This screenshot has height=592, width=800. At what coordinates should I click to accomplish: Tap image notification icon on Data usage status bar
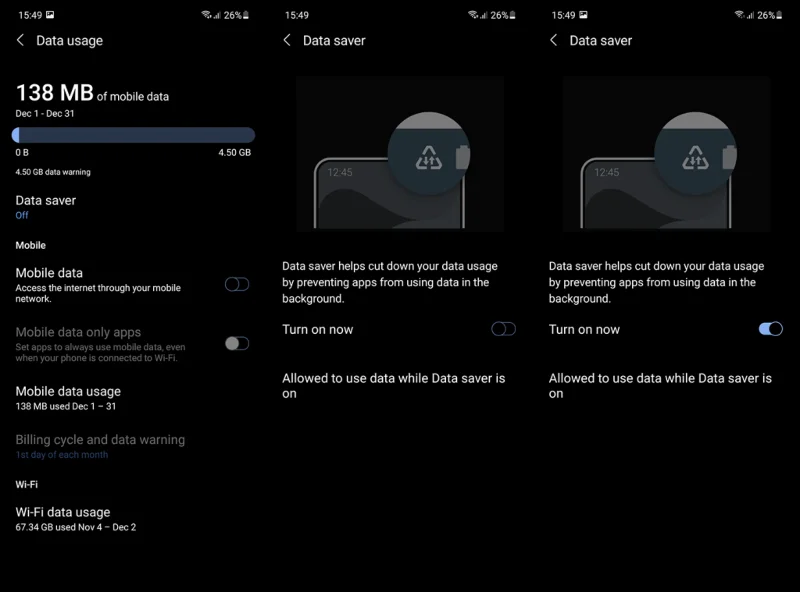point(50,15)
